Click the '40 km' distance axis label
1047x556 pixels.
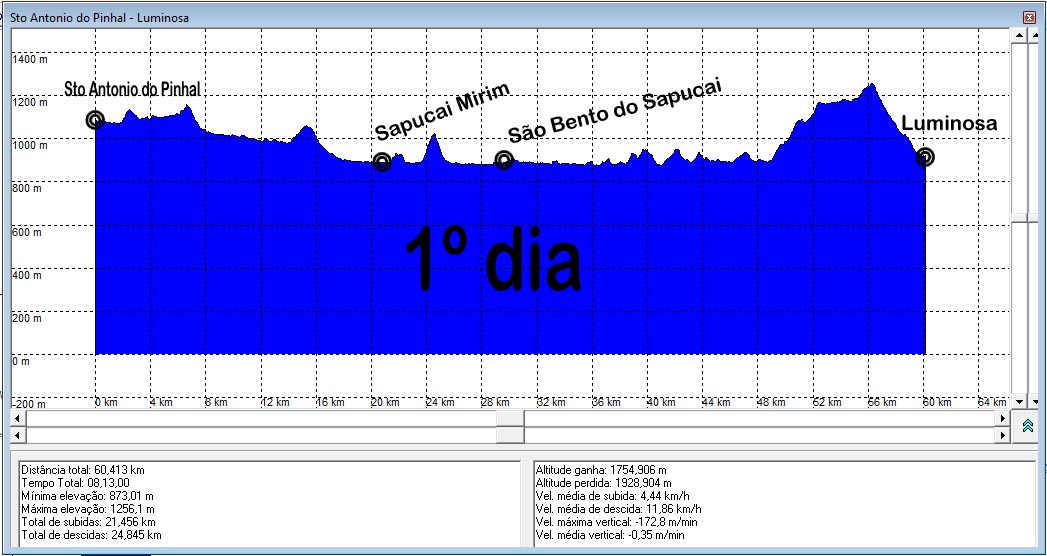(661, 402)
